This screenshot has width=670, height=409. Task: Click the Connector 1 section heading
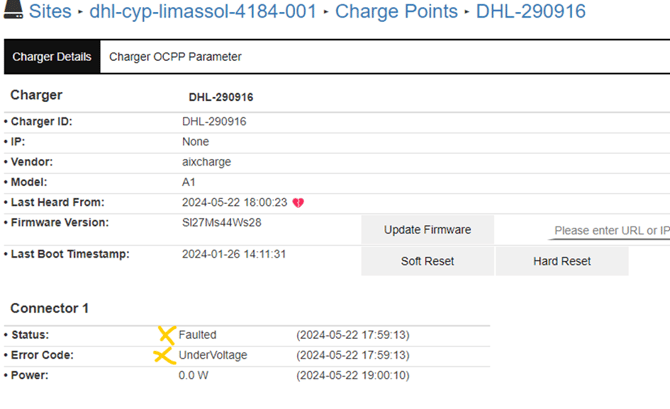click(50, 308)
